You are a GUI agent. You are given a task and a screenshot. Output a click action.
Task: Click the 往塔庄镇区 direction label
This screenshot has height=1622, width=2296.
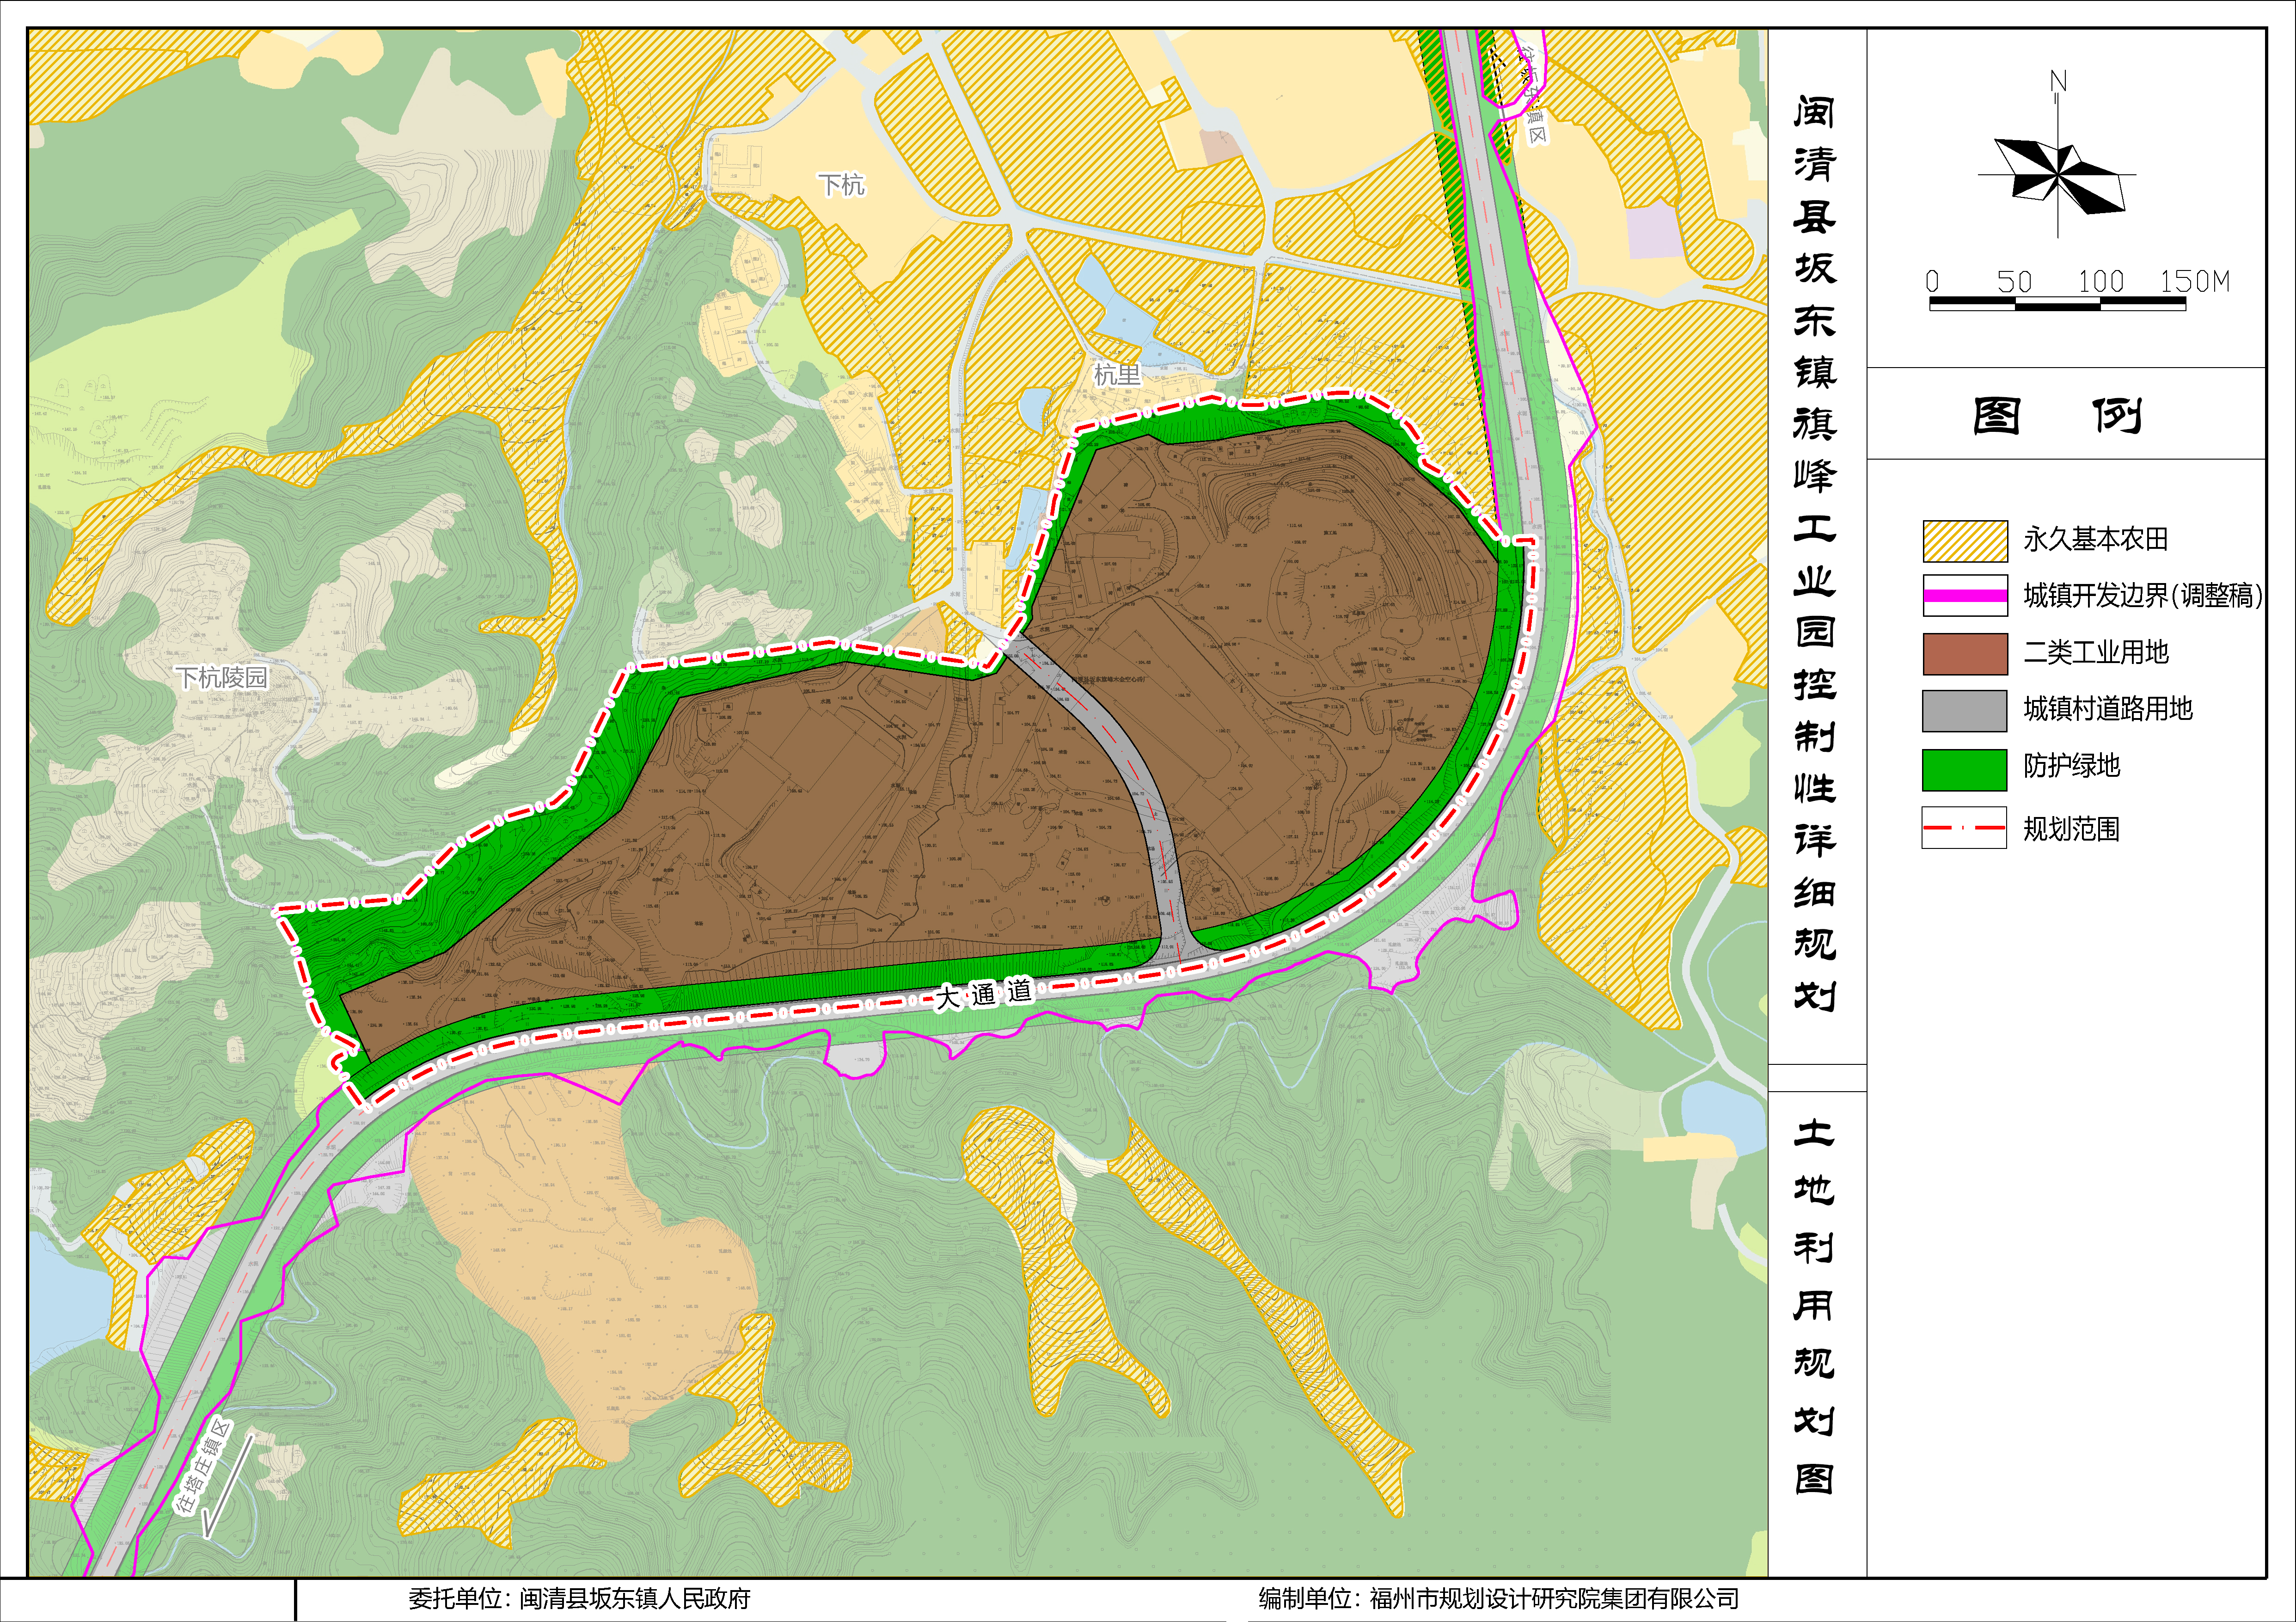[203, 1467]
